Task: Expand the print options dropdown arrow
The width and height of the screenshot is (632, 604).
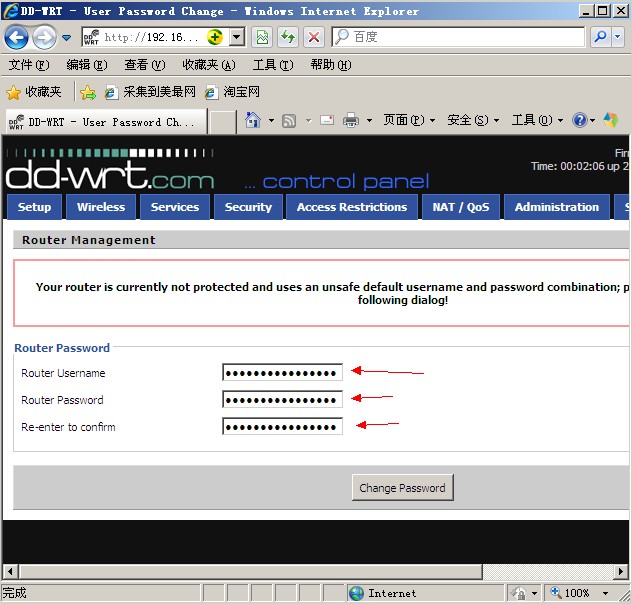Action: tap(369, 120)
